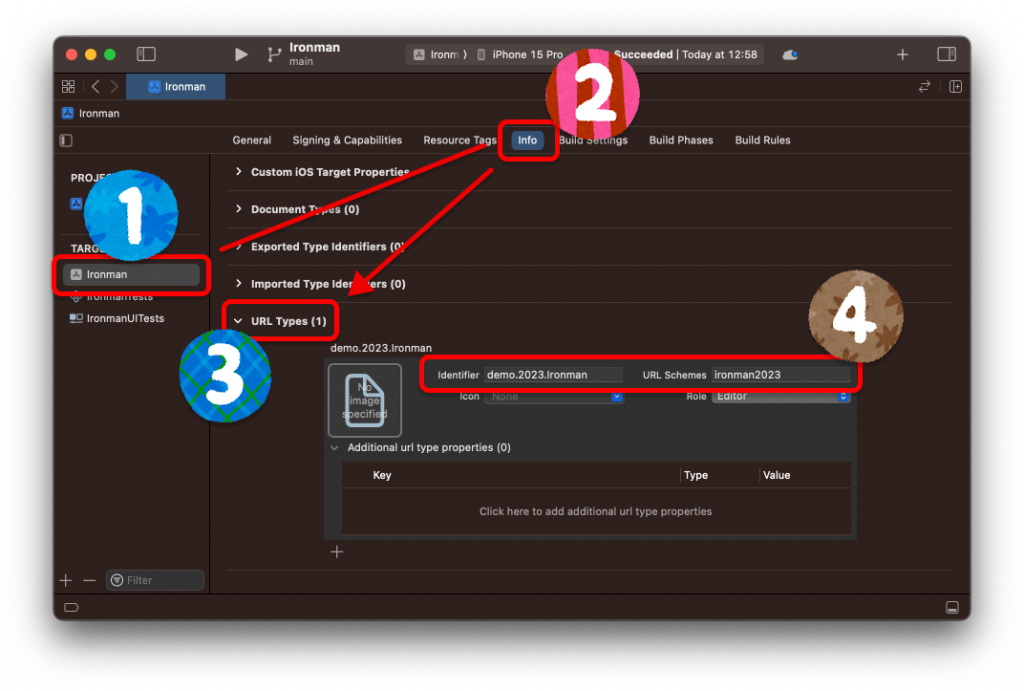
Task: Open the related items grid icon
Action: [x=68, y=86]
